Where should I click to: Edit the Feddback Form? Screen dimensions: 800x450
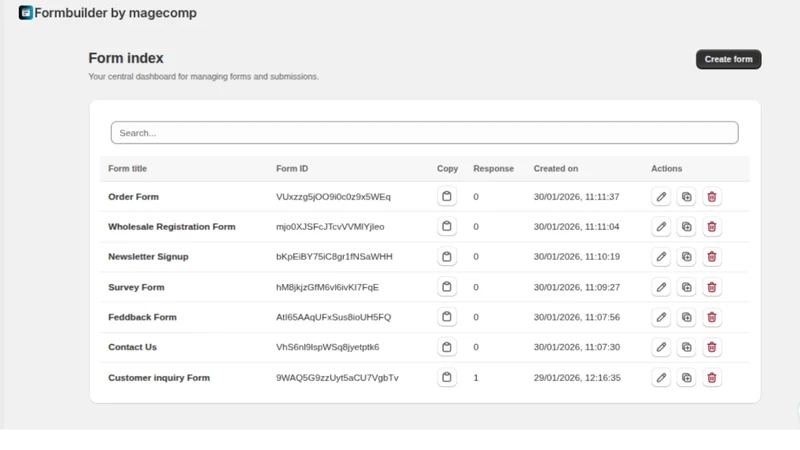(x=661, y=317)
